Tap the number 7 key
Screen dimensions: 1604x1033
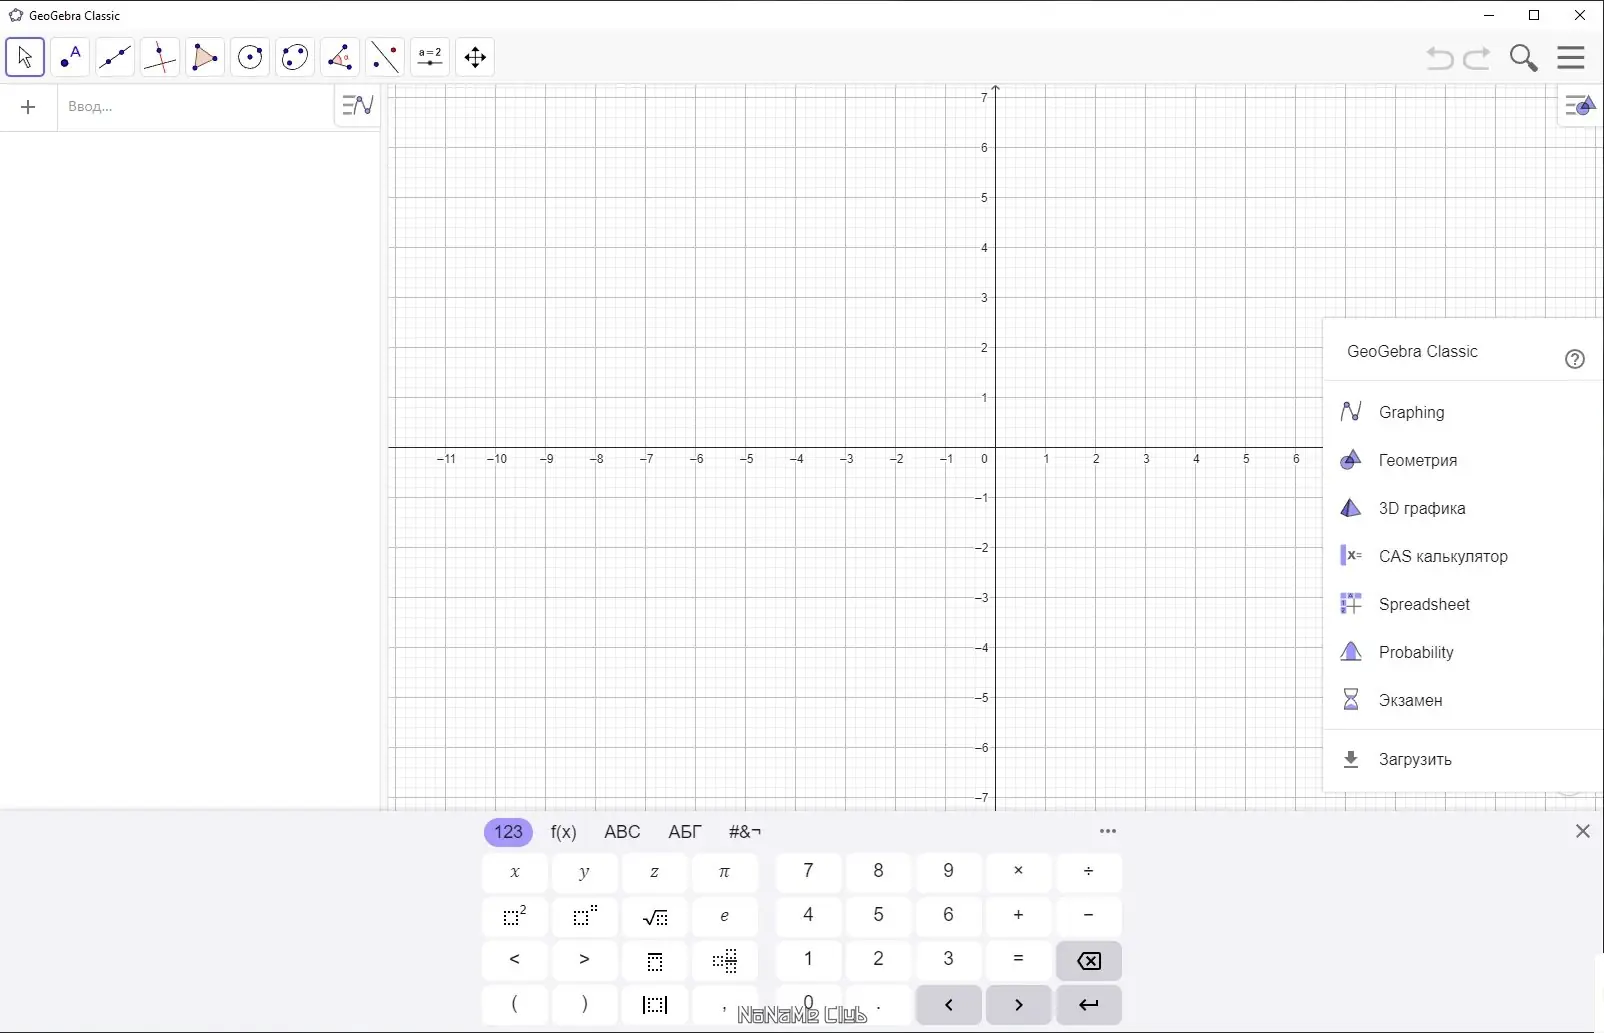coord(809,871)
